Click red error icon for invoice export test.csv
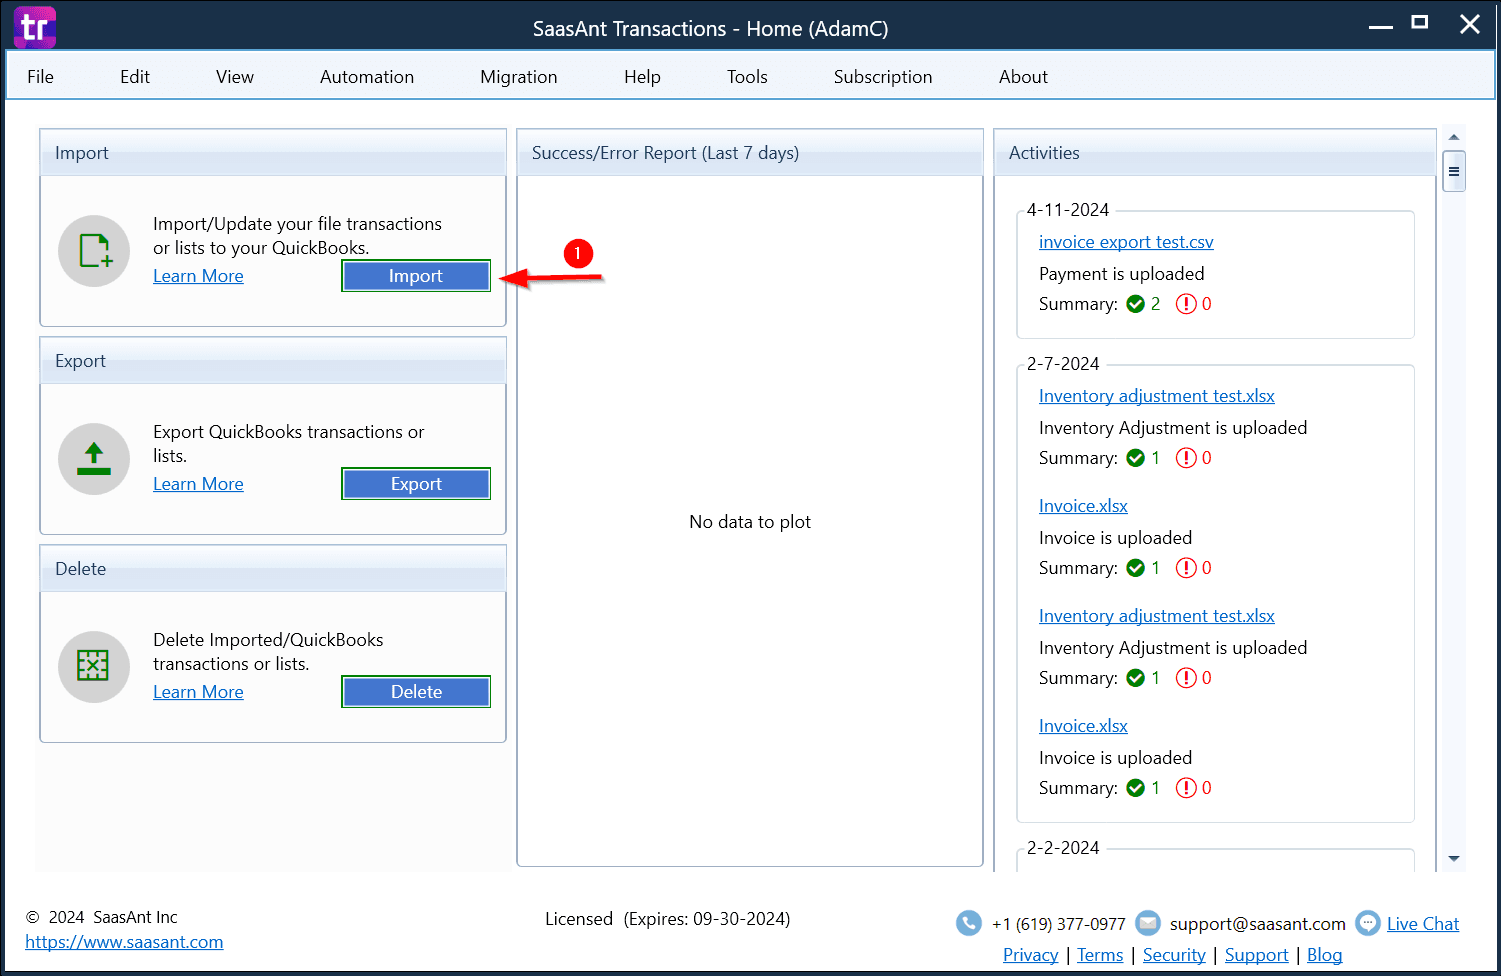Image resolution: width=1501 pixels, height=976 pixels. click(x=1186, y=304)
